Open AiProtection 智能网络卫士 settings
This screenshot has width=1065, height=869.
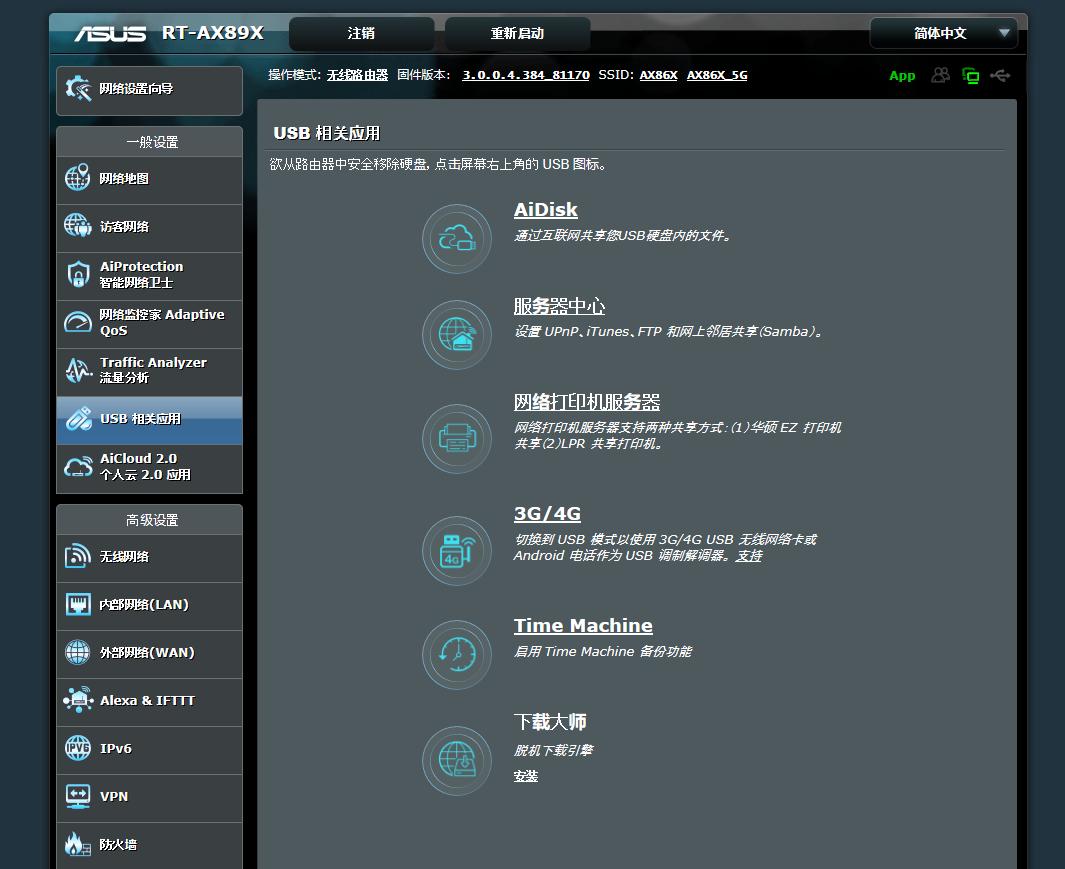click(148, 275)
